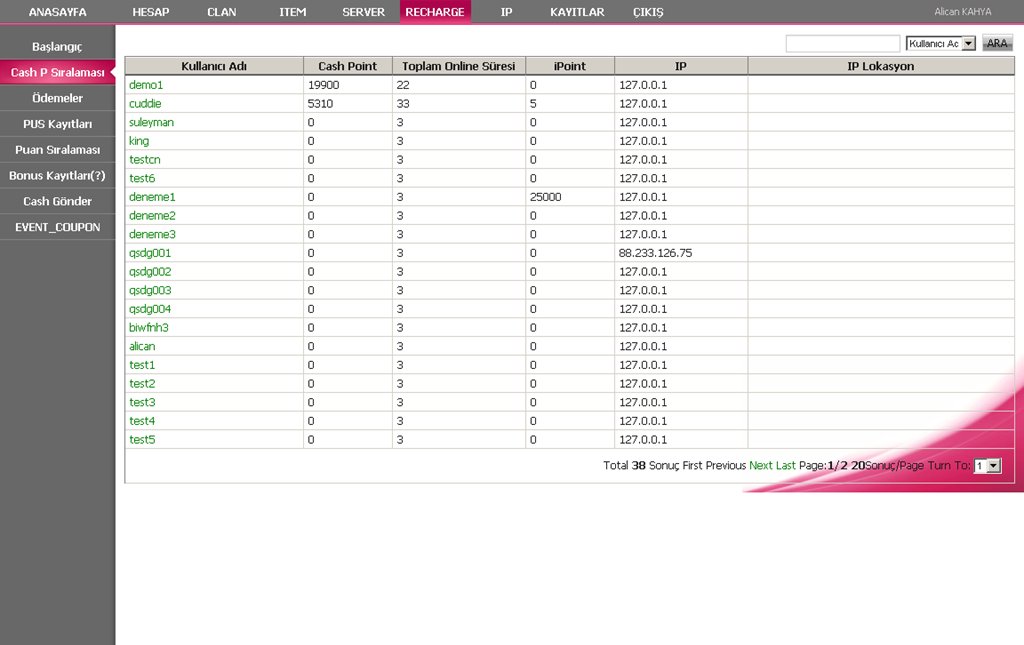Viewport: 1024px width, 645px height.
Task: Go to the SERVER menu
Action: point(363,12)
